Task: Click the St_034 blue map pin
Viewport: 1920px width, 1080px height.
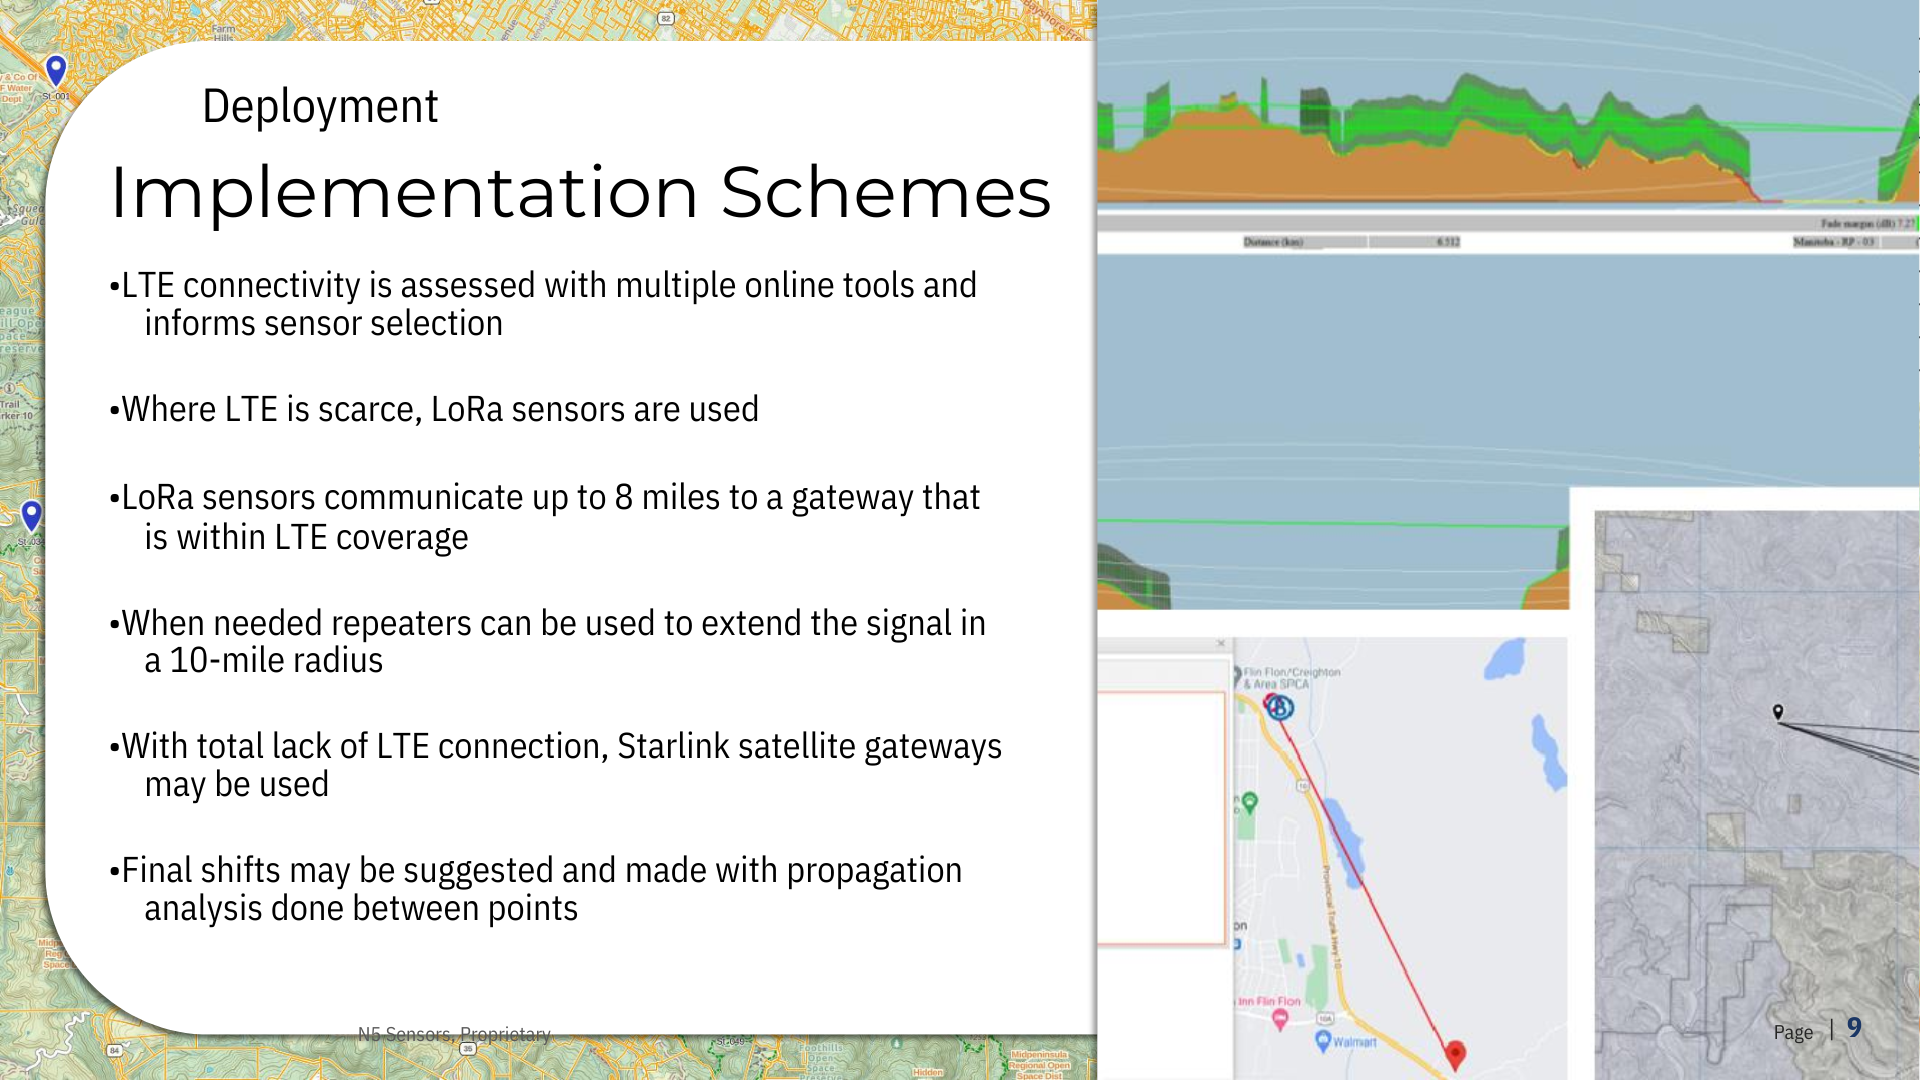Action: coord(32,515)
